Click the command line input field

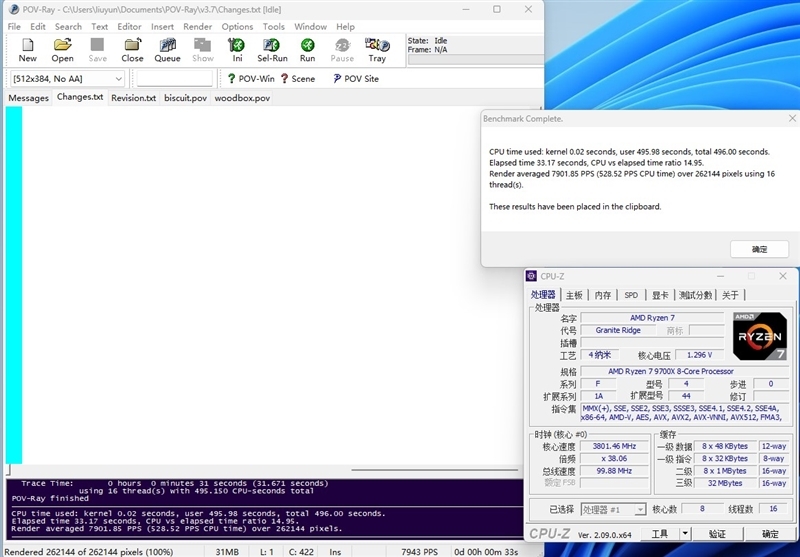click(x=174, y=79)
